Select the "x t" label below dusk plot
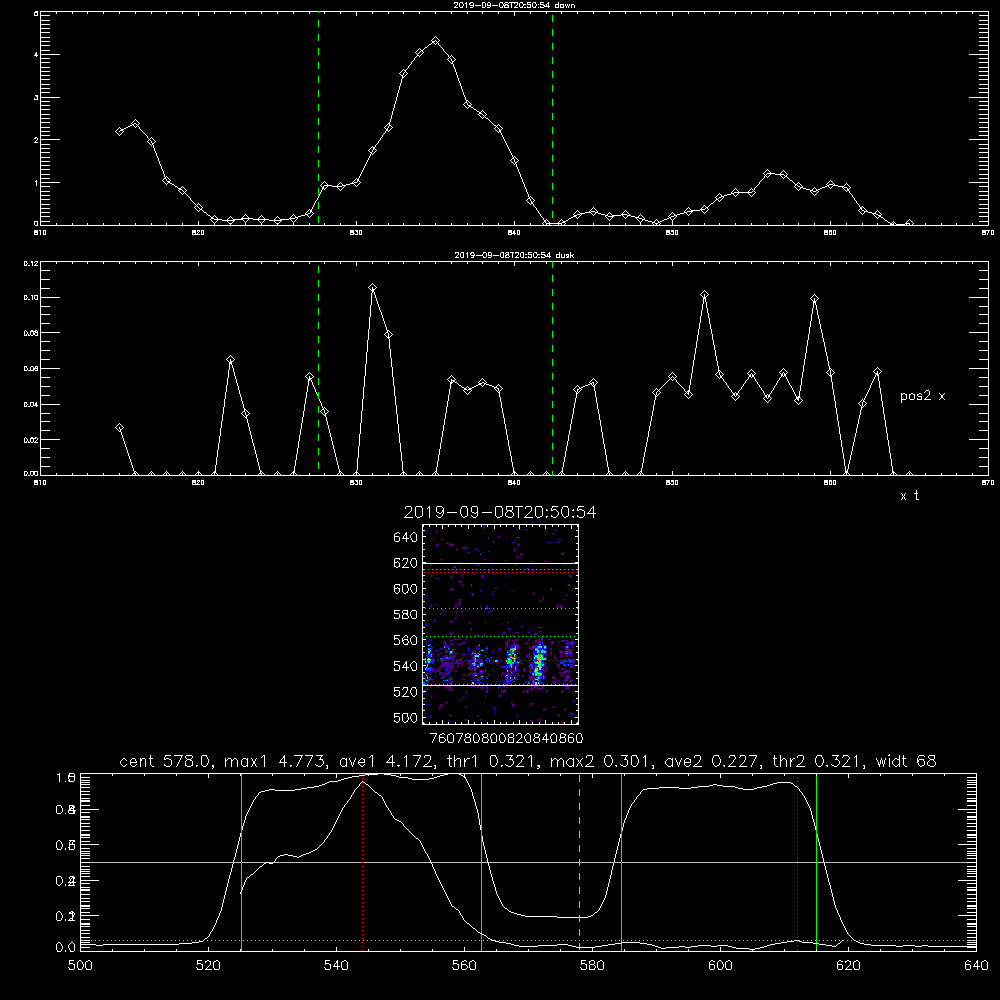 [909, 496]
